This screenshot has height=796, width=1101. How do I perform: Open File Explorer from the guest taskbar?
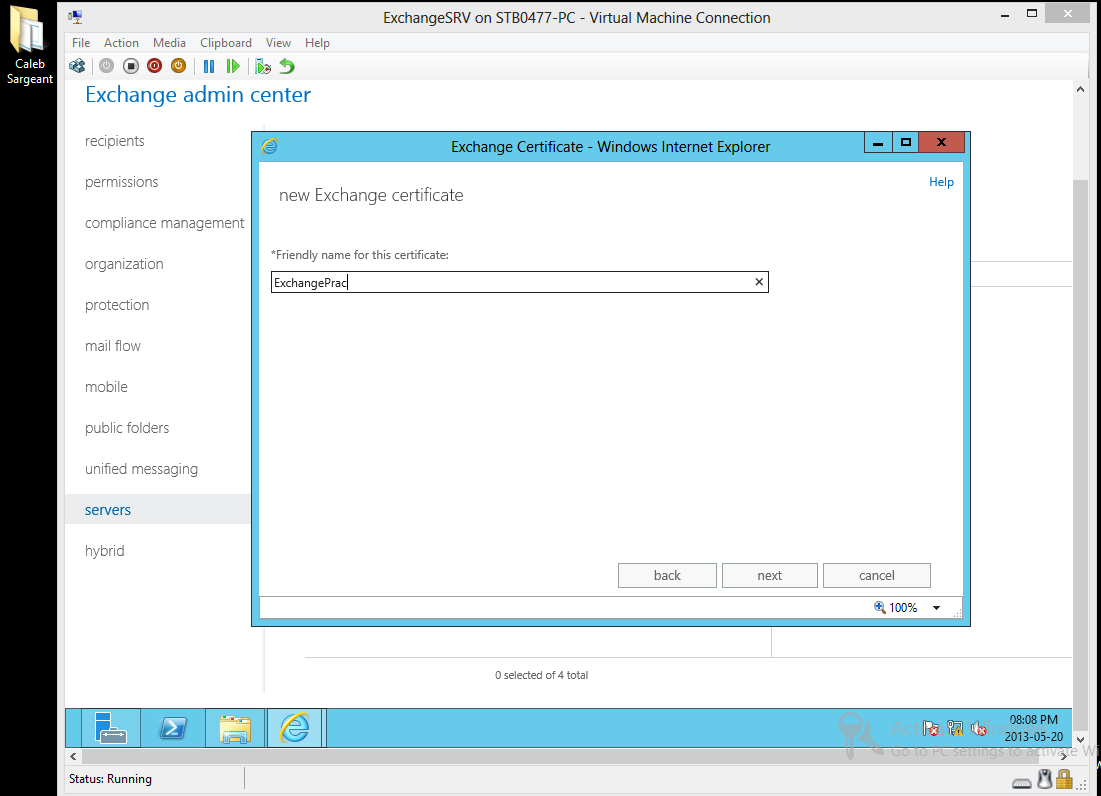click(x=235, y=727)
